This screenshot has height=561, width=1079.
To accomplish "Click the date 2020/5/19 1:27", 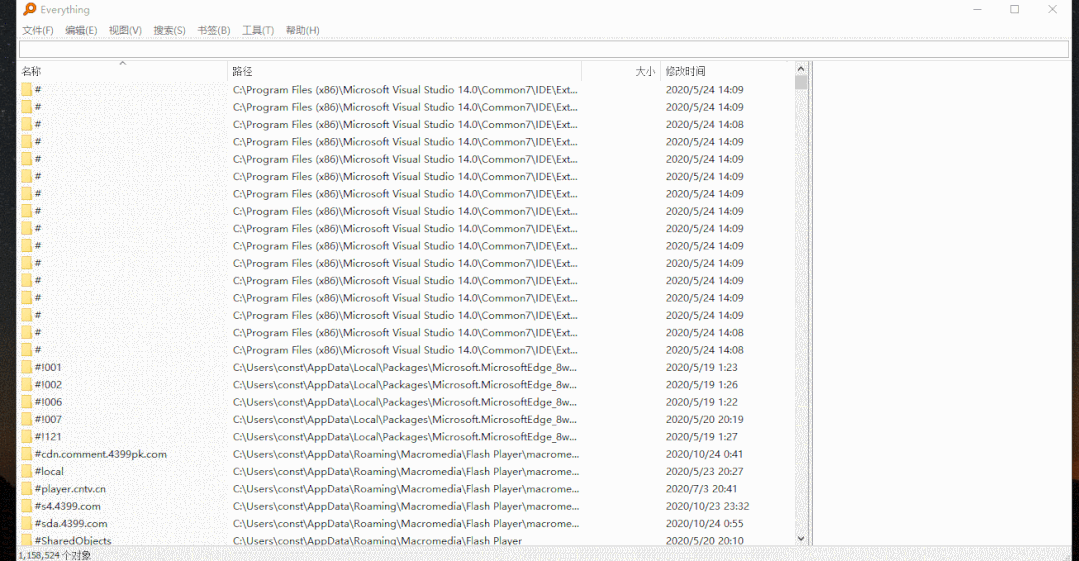I will tap(701, 436).
